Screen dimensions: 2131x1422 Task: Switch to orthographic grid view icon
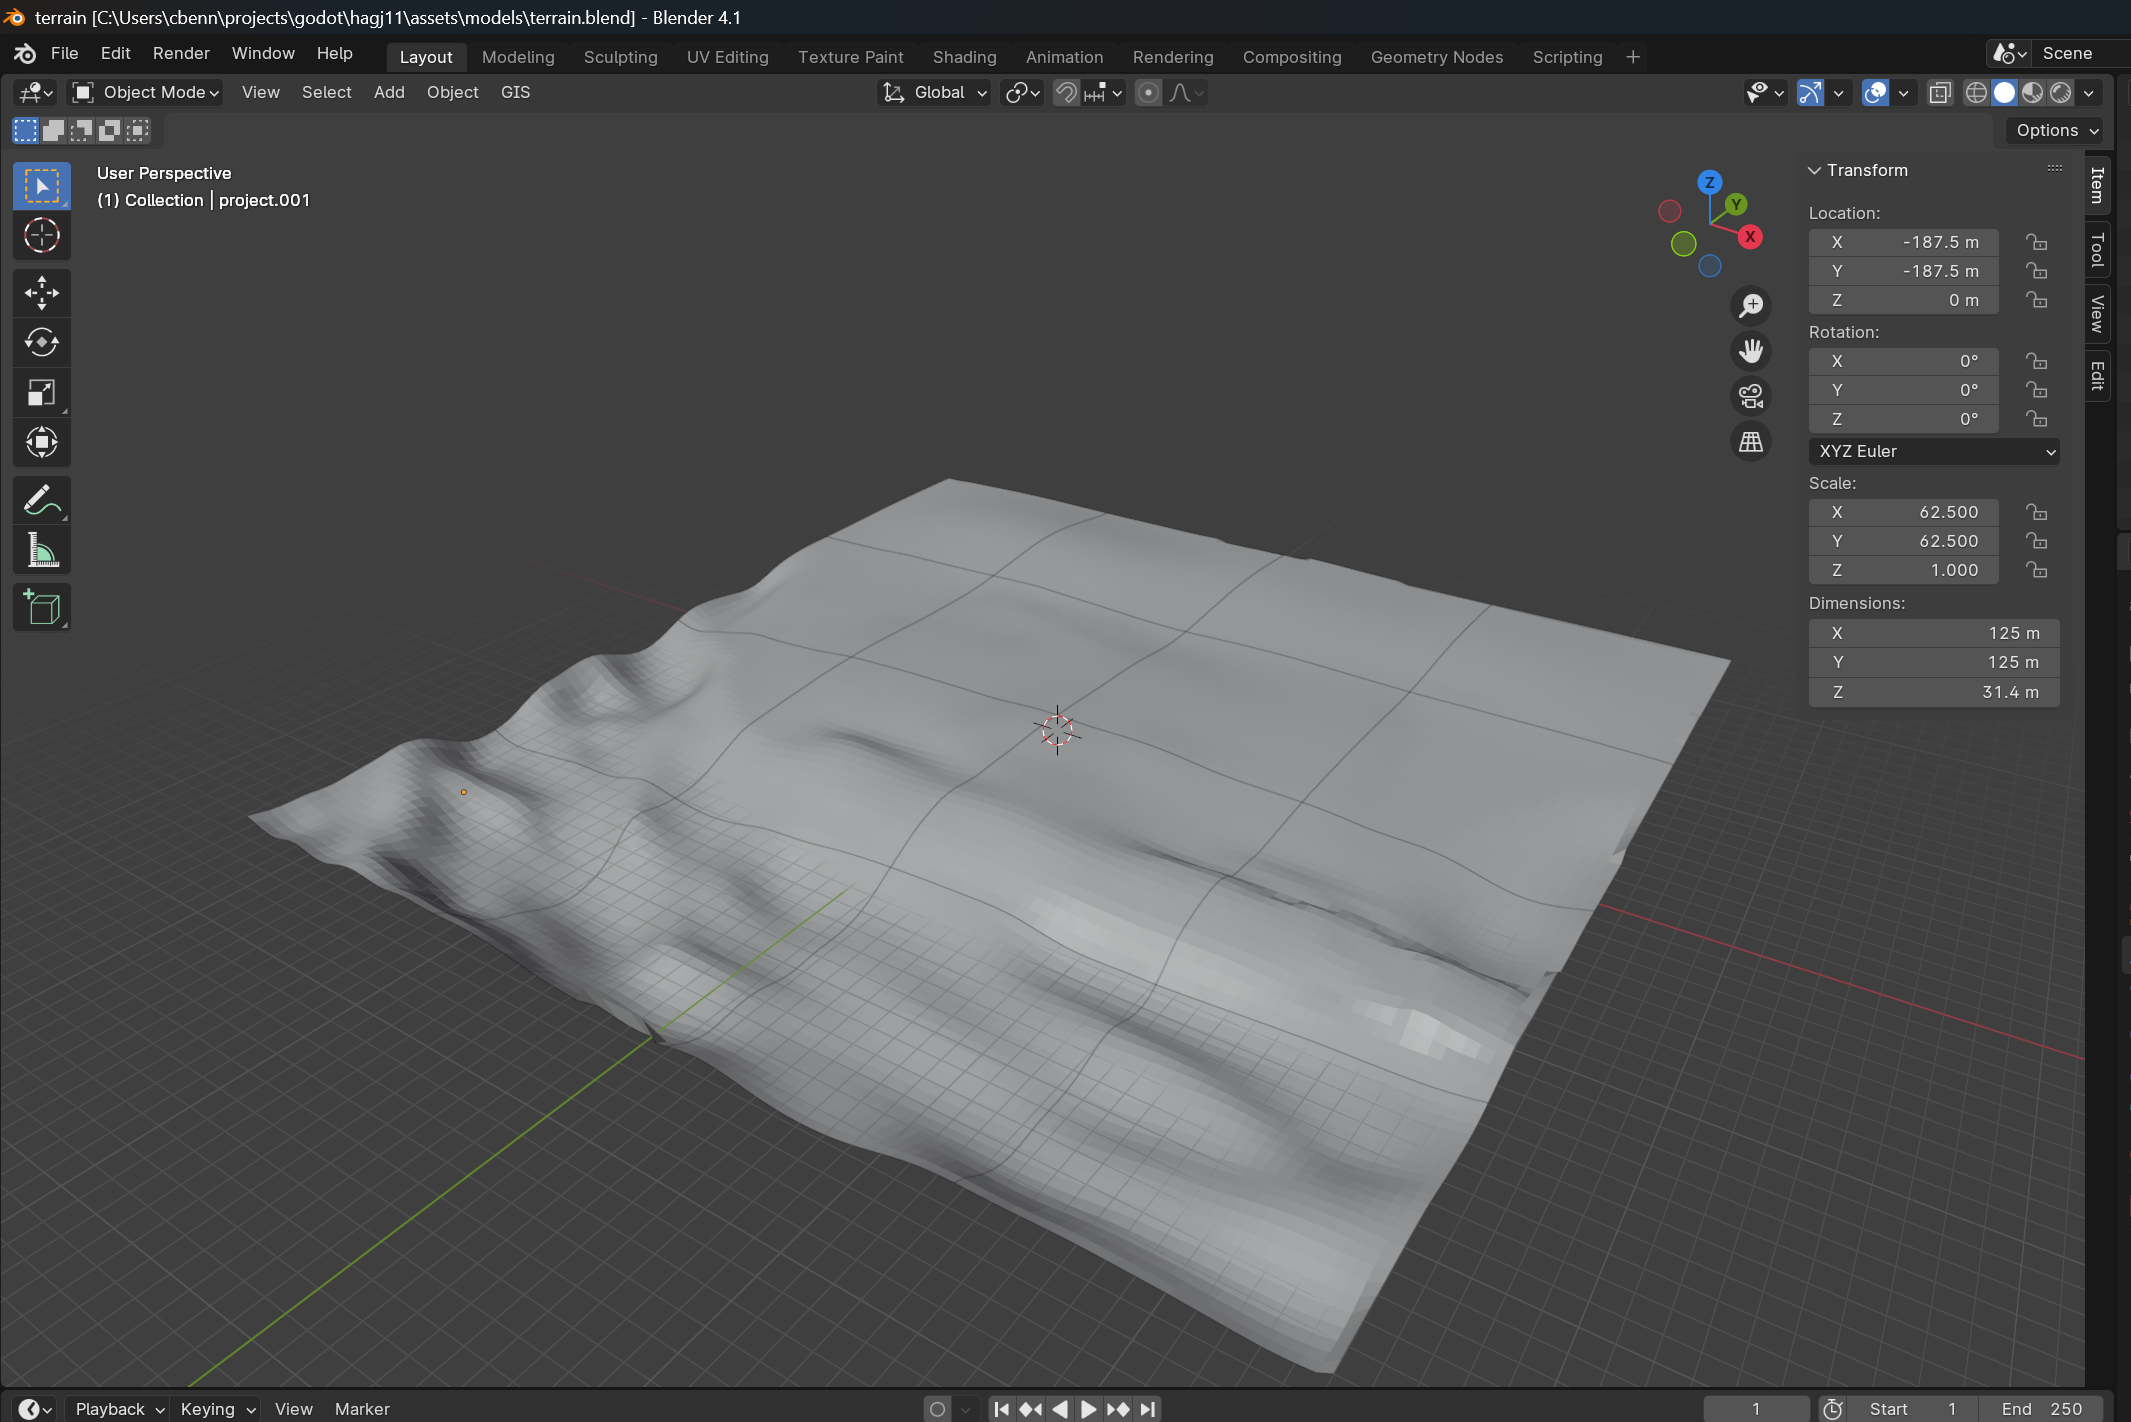pos(1750,442)
